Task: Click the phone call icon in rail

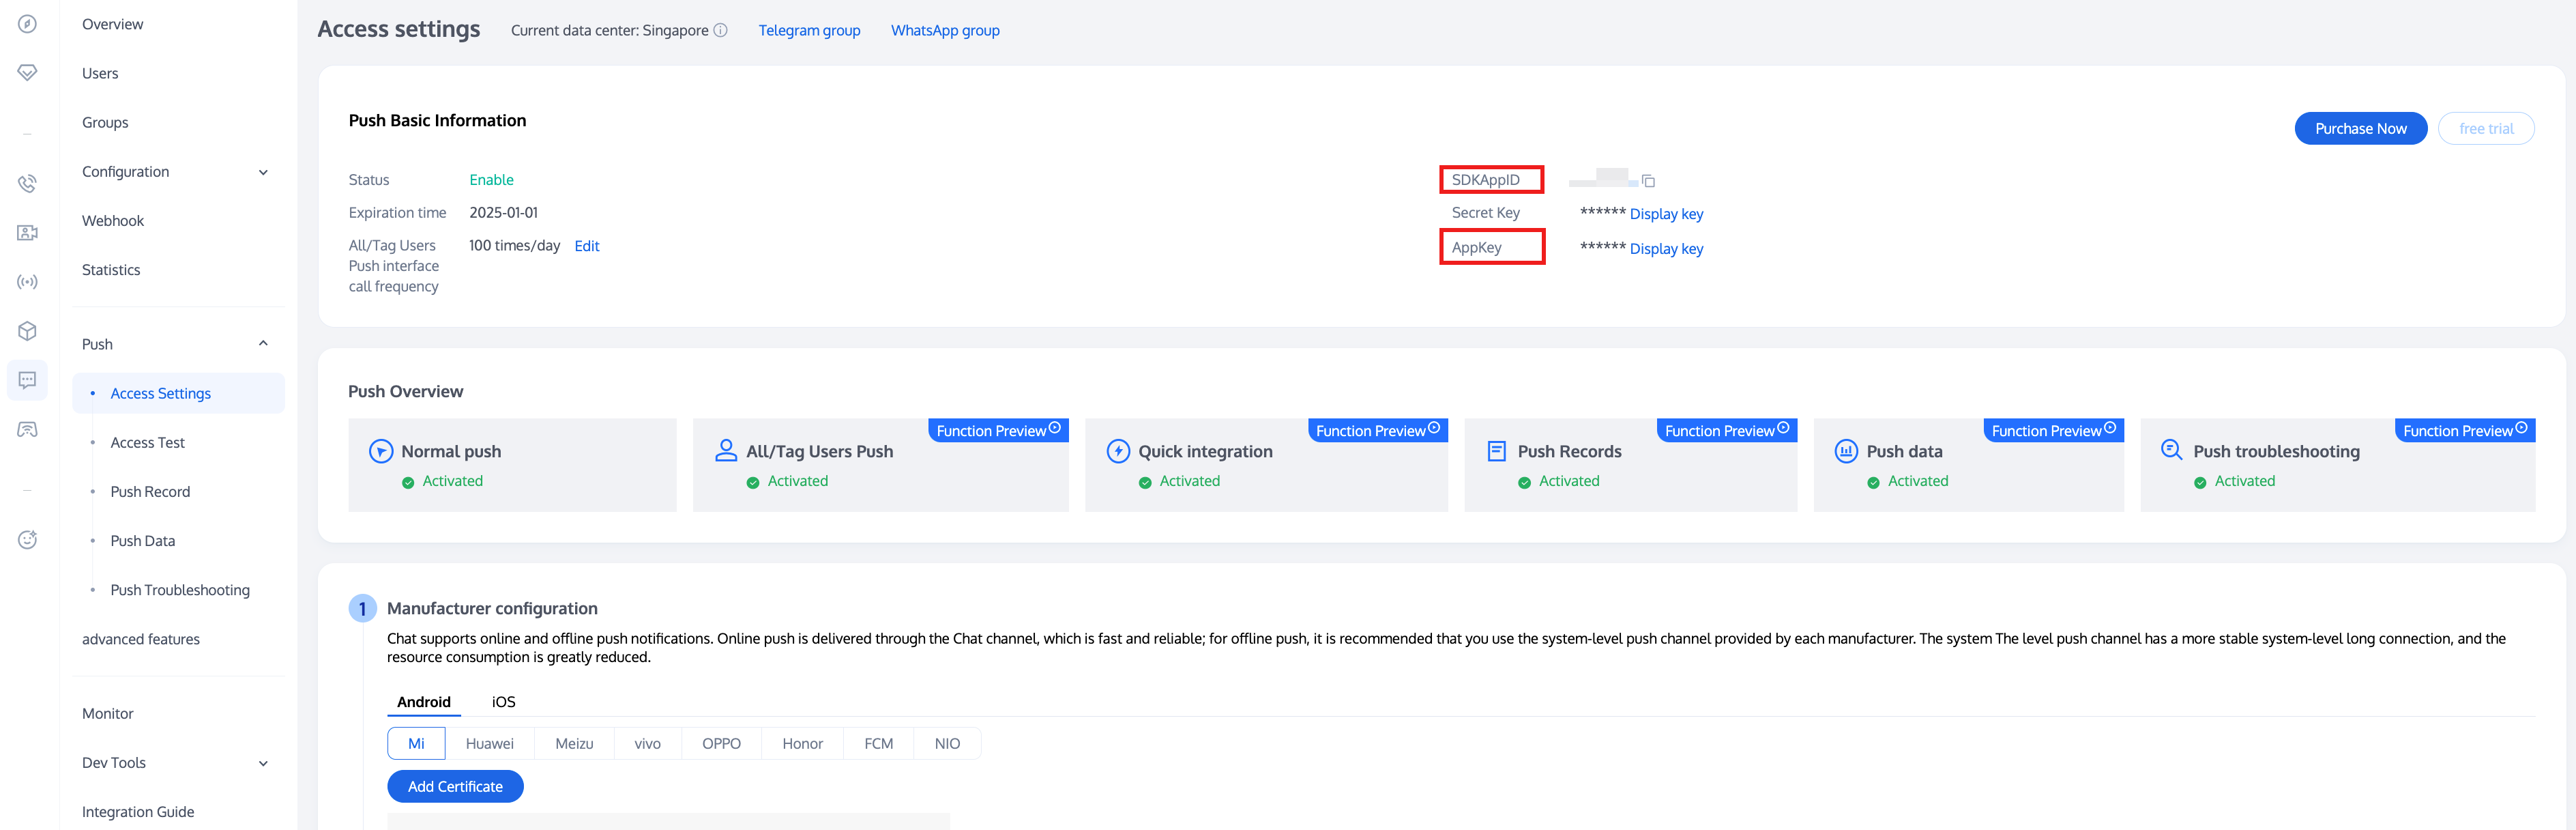Action: [27, 184]
